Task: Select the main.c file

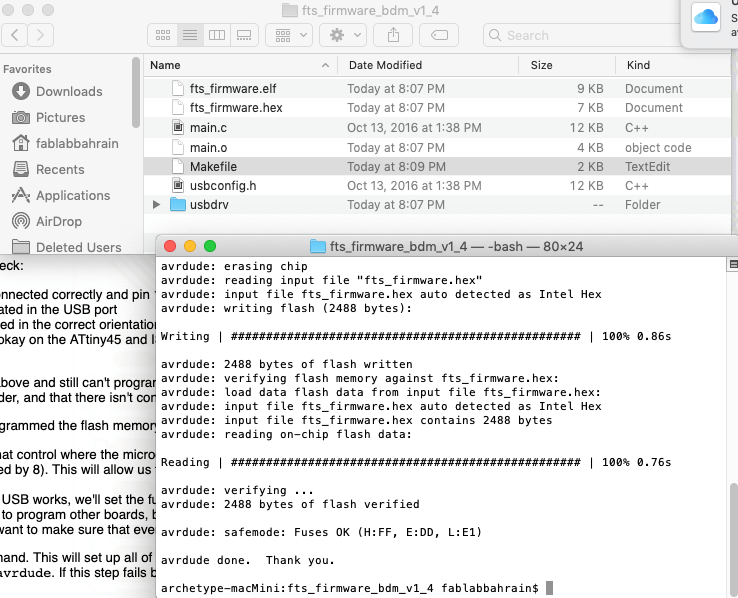Action: point(437,128)
